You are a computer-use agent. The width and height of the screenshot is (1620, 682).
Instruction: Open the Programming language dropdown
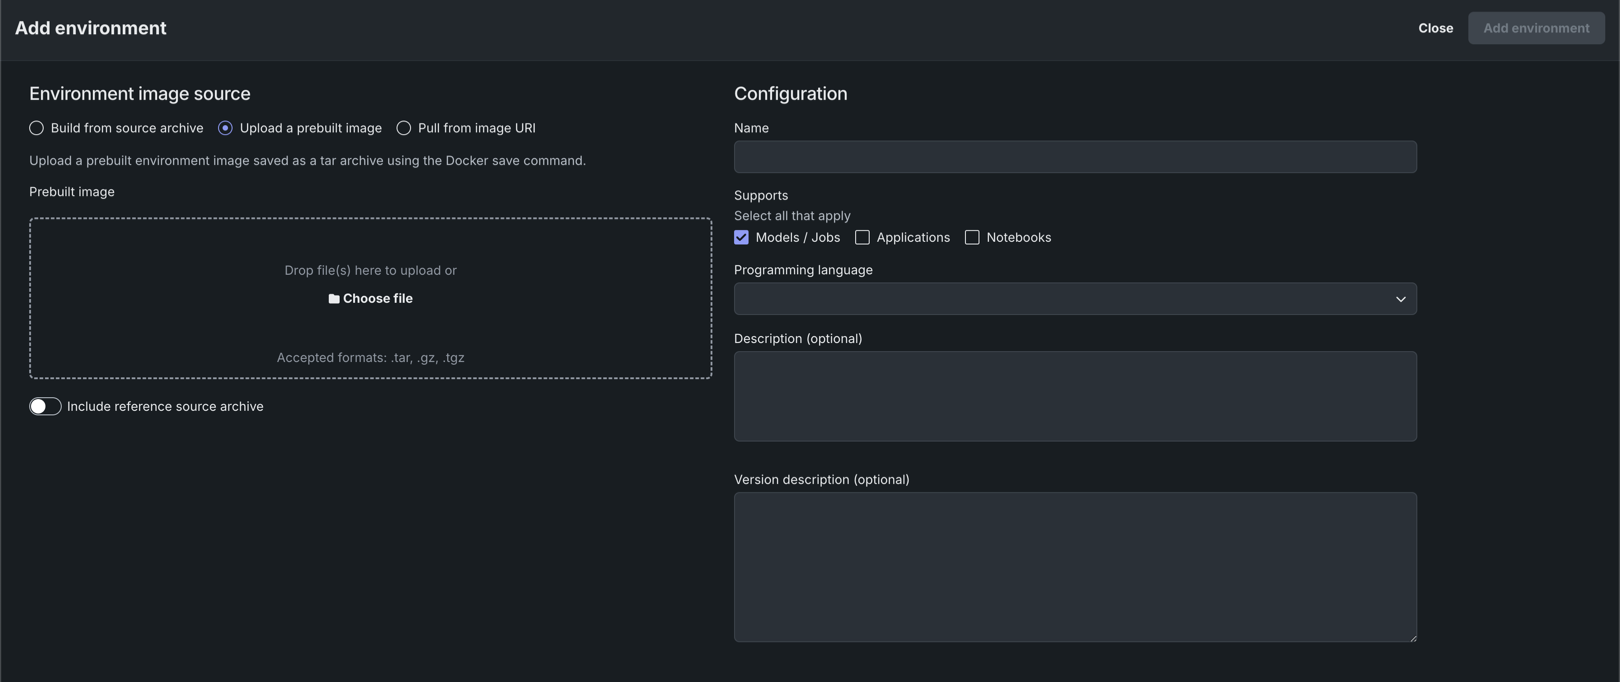pos(1074,299)
